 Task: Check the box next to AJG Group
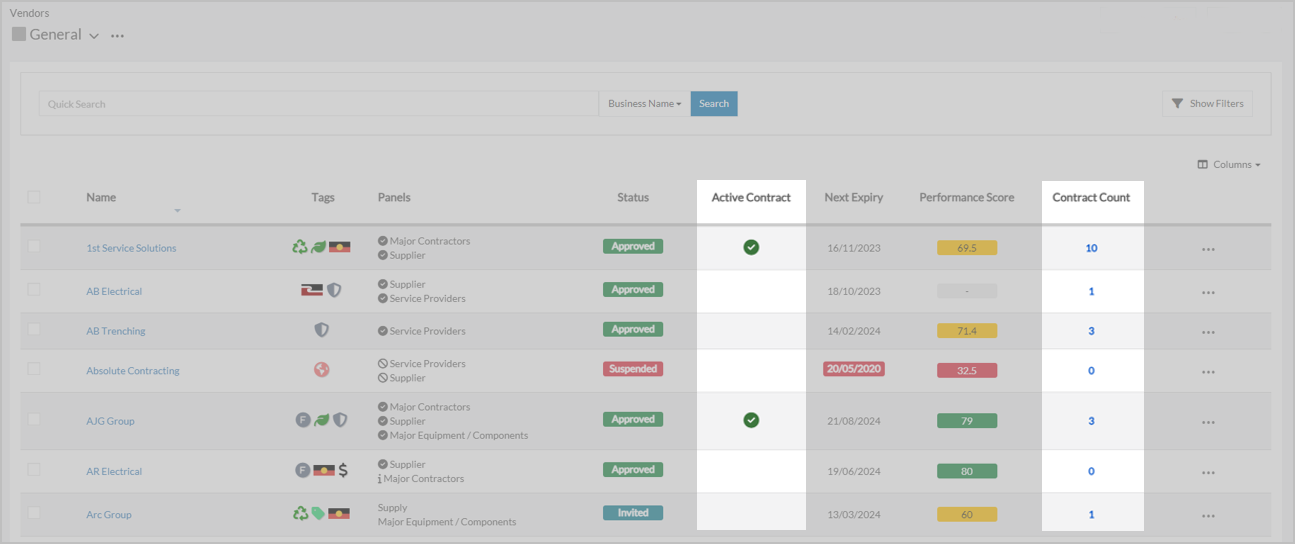[34, 419]
